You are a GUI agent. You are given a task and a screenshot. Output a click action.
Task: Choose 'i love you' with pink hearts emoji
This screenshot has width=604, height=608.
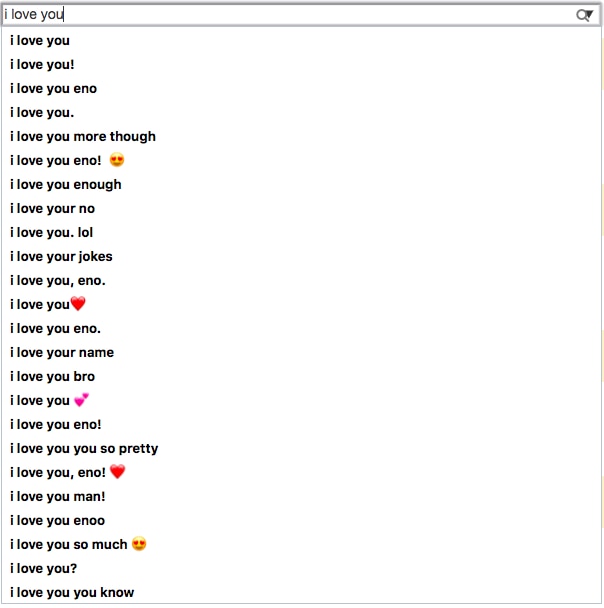tap(302, 401)
